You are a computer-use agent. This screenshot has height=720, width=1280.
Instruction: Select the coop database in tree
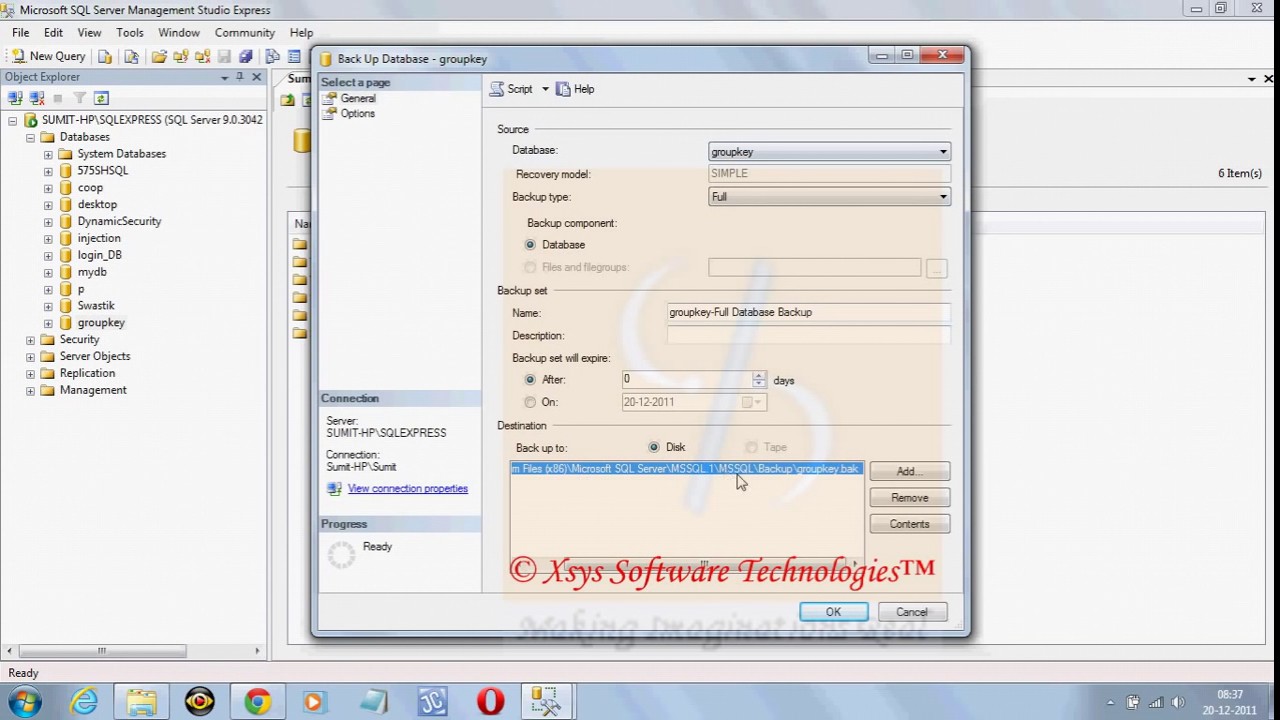(90, 187)
